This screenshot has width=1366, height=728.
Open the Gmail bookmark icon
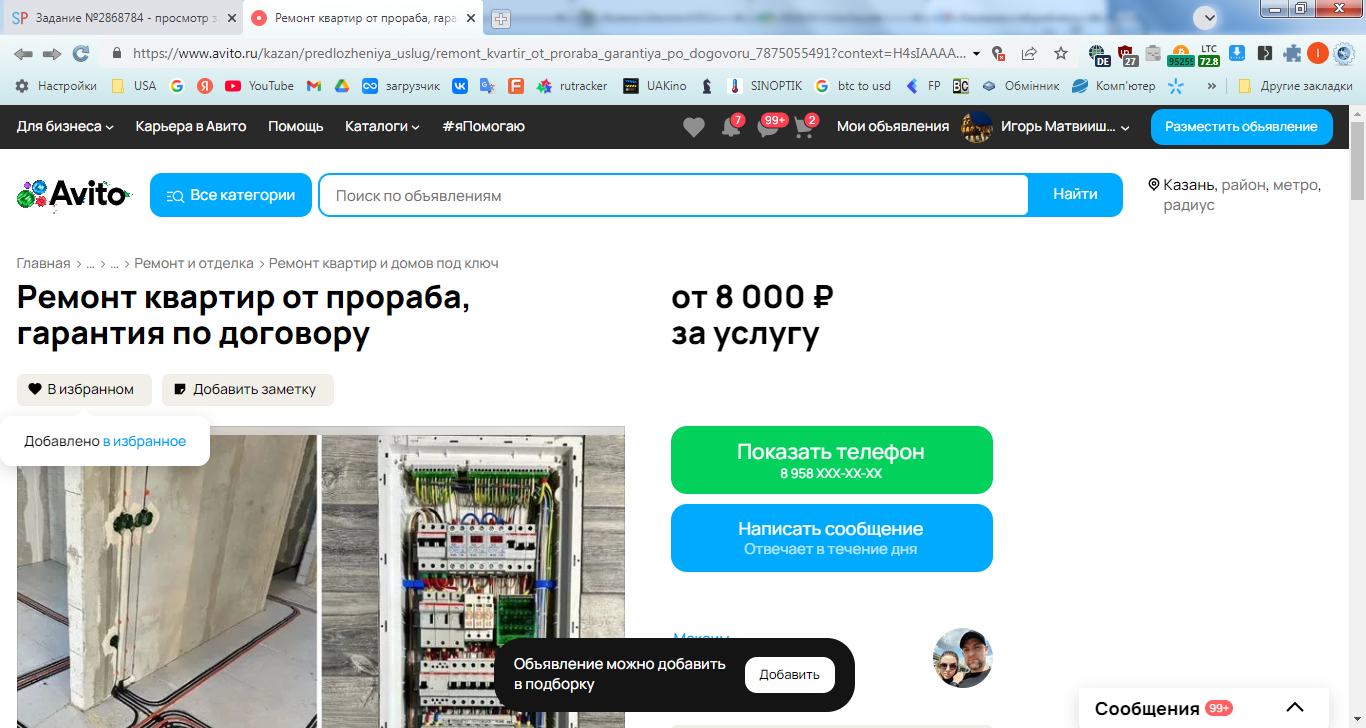pyautogui.click(x=314, y=86)
